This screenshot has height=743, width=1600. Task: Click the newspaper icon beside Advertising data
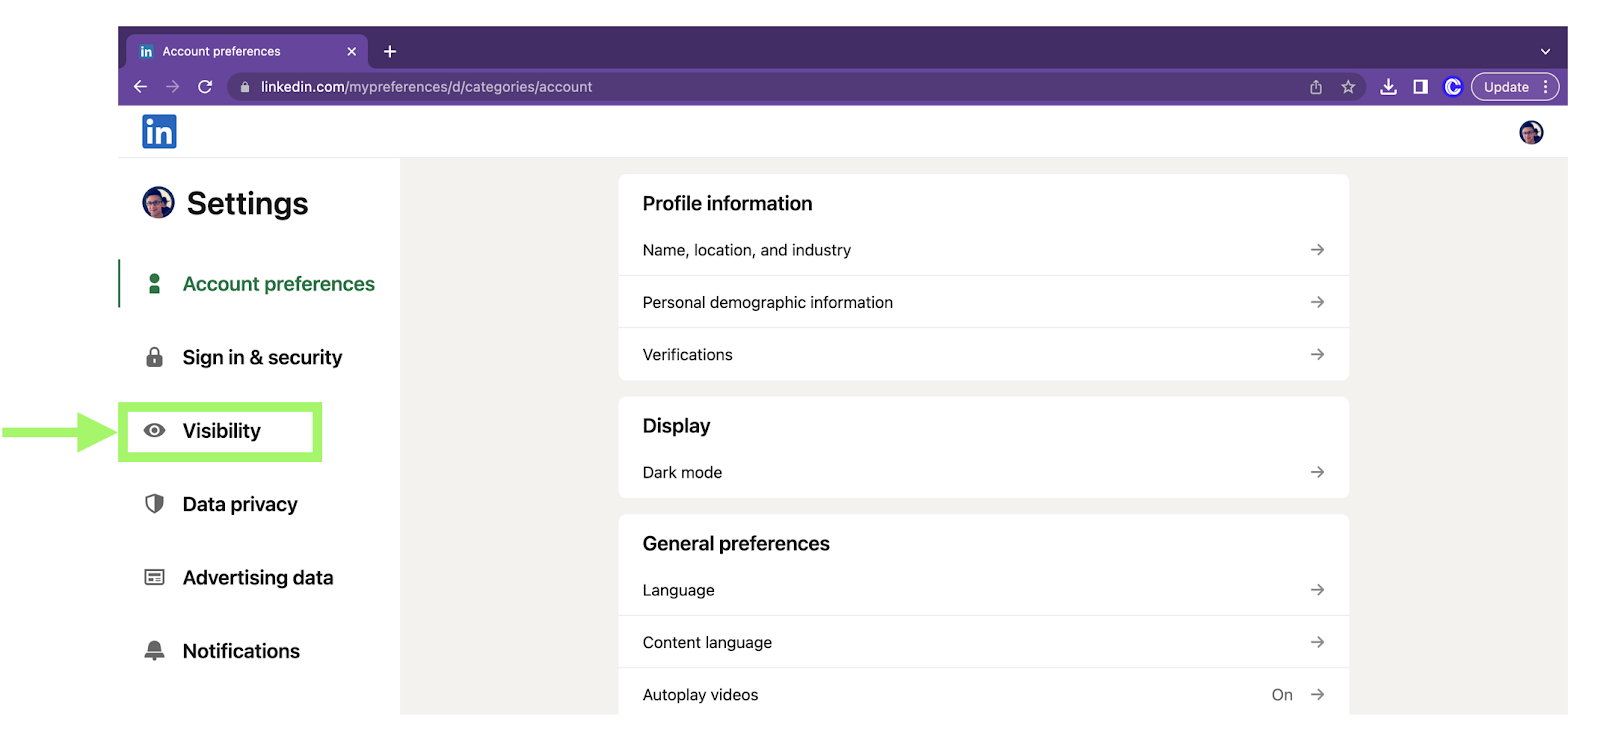(154, 577)
